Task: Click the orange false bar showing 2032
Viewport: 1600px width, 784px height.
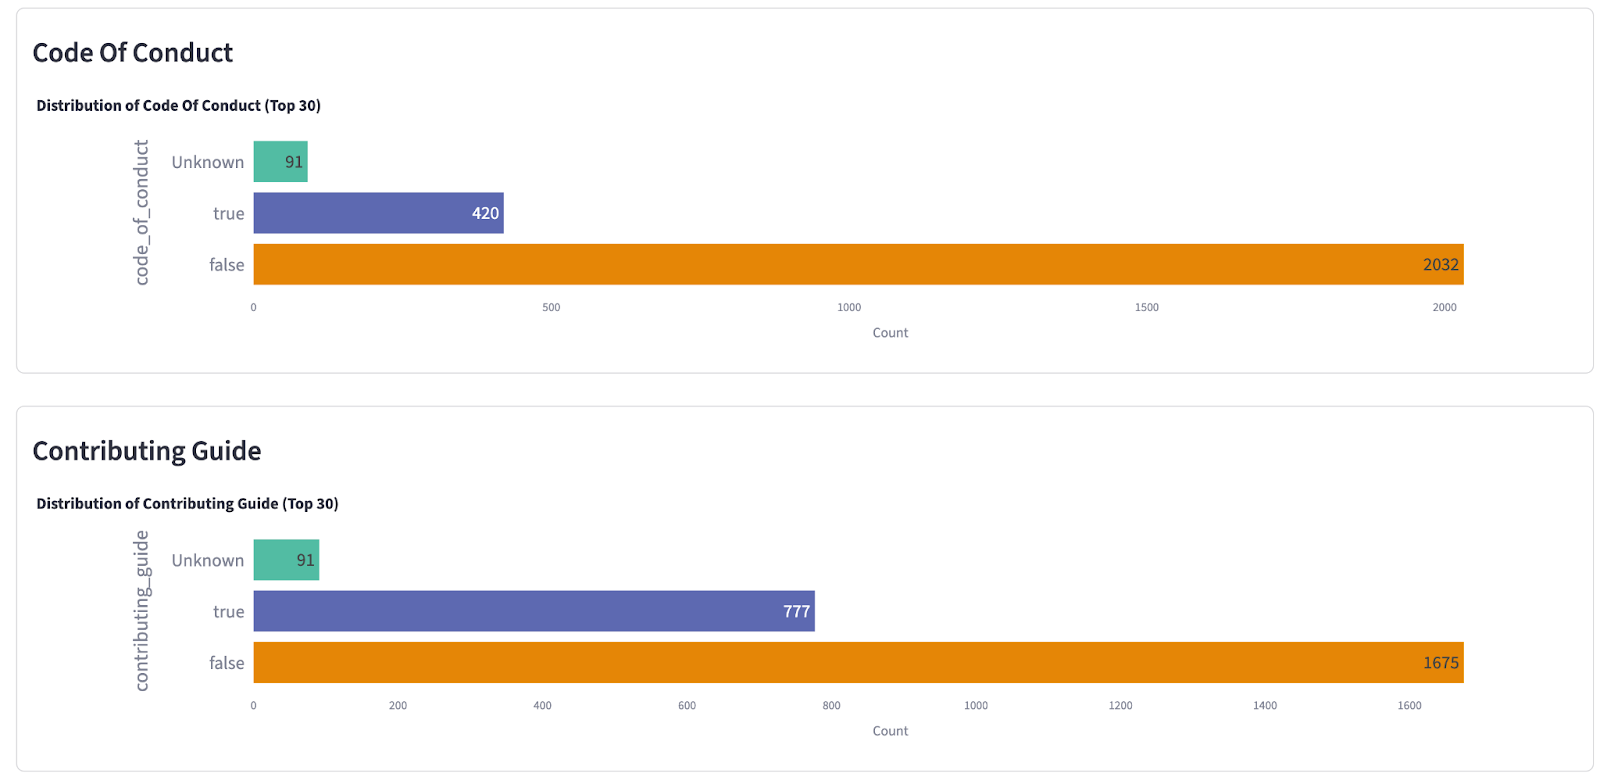Action: [858, 265]
